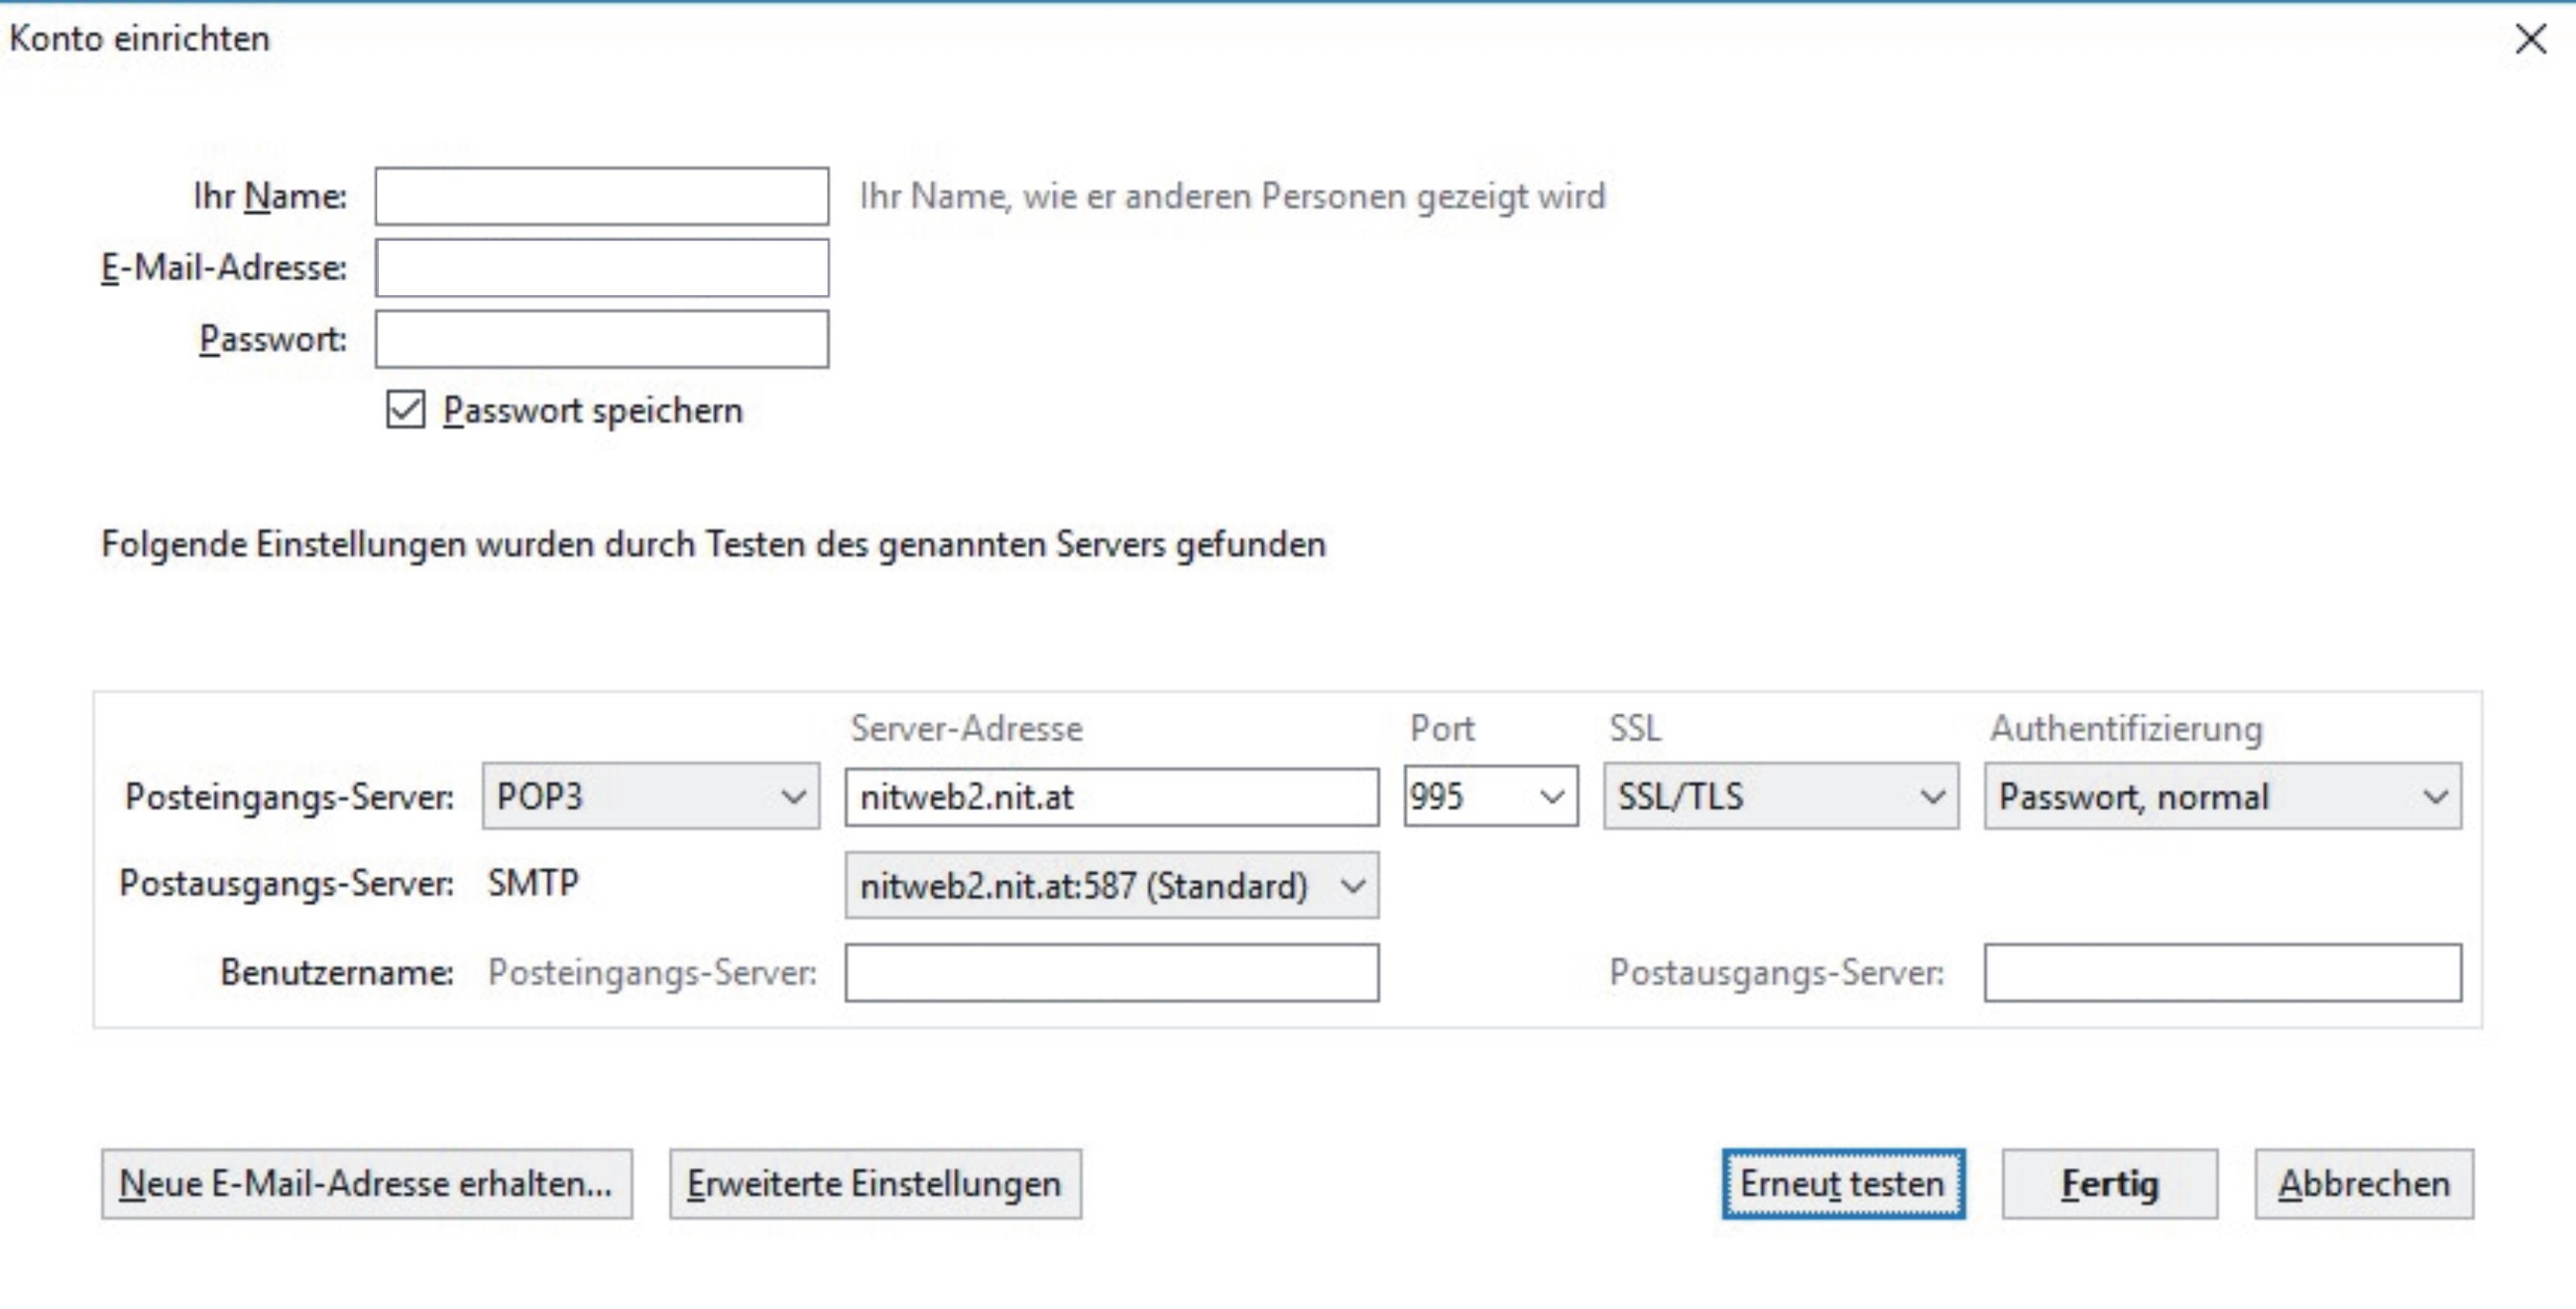Viewport: 2576px width, 1309px height.
Task: Open the SSL/TLS security dropdown
Action: [x=1780, y=797]
